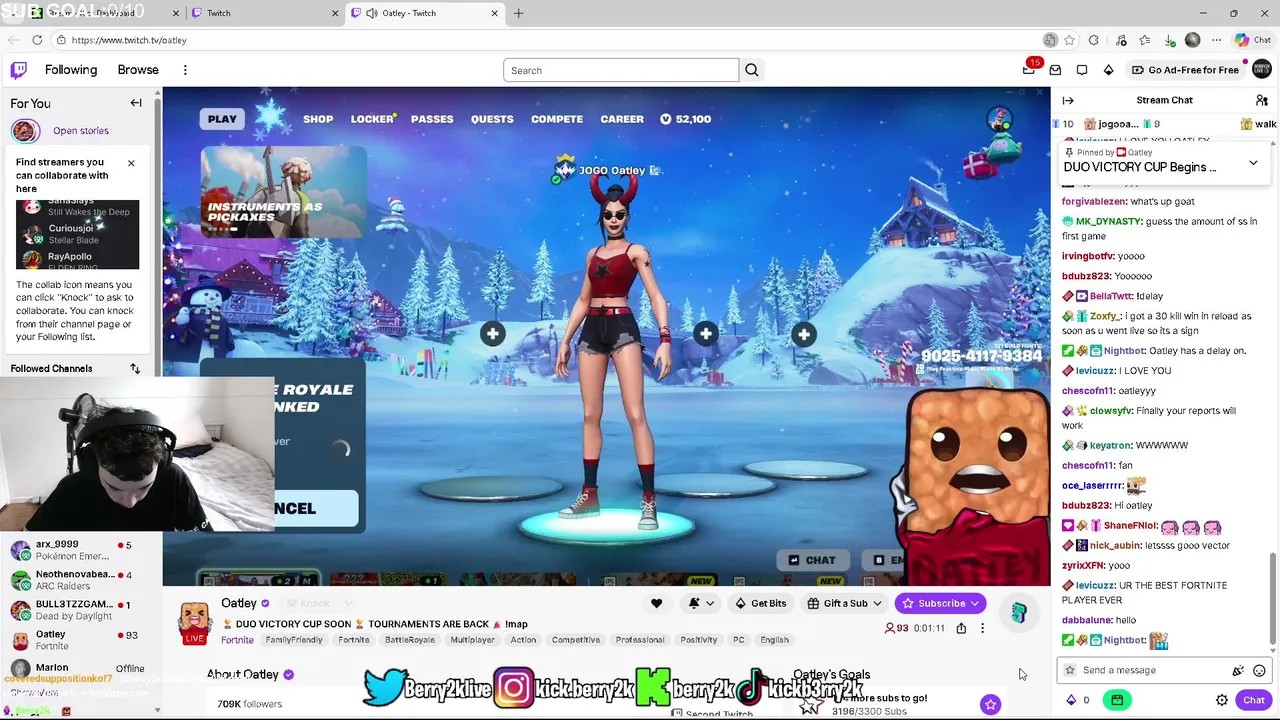Click Nightbot username in delay message
This screenshot has width=1280, height=720.
tap(1124, 351)
